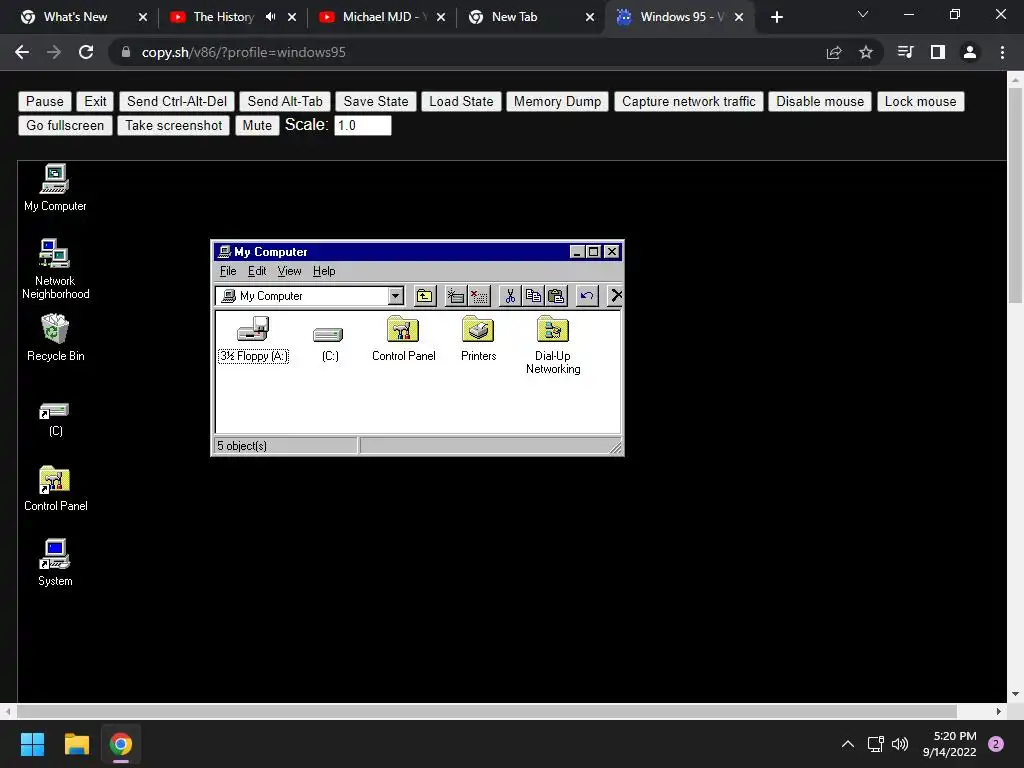The width and height of the screenshot is (1024, 768).
Task: Click the Cut scissors toolbar icon
Action: point(510,296)
